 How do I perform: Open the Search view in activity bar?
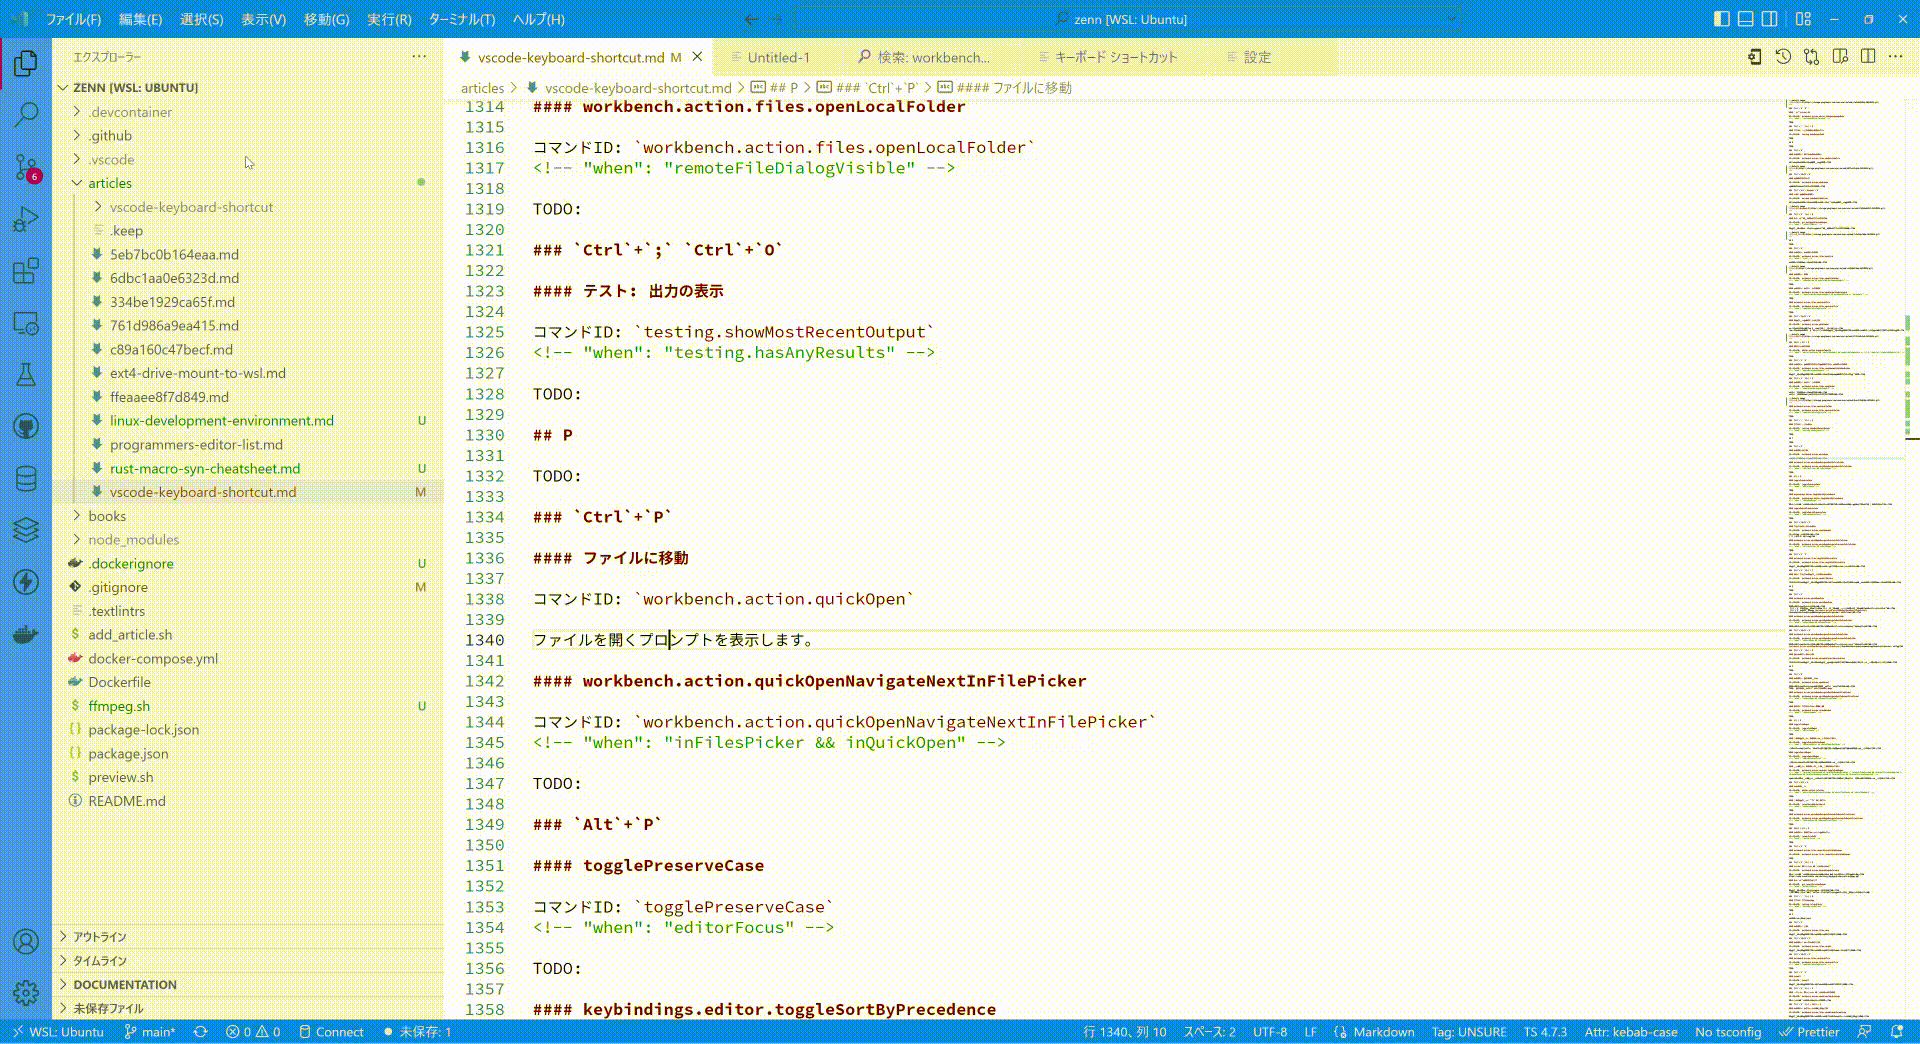(26, 114)
